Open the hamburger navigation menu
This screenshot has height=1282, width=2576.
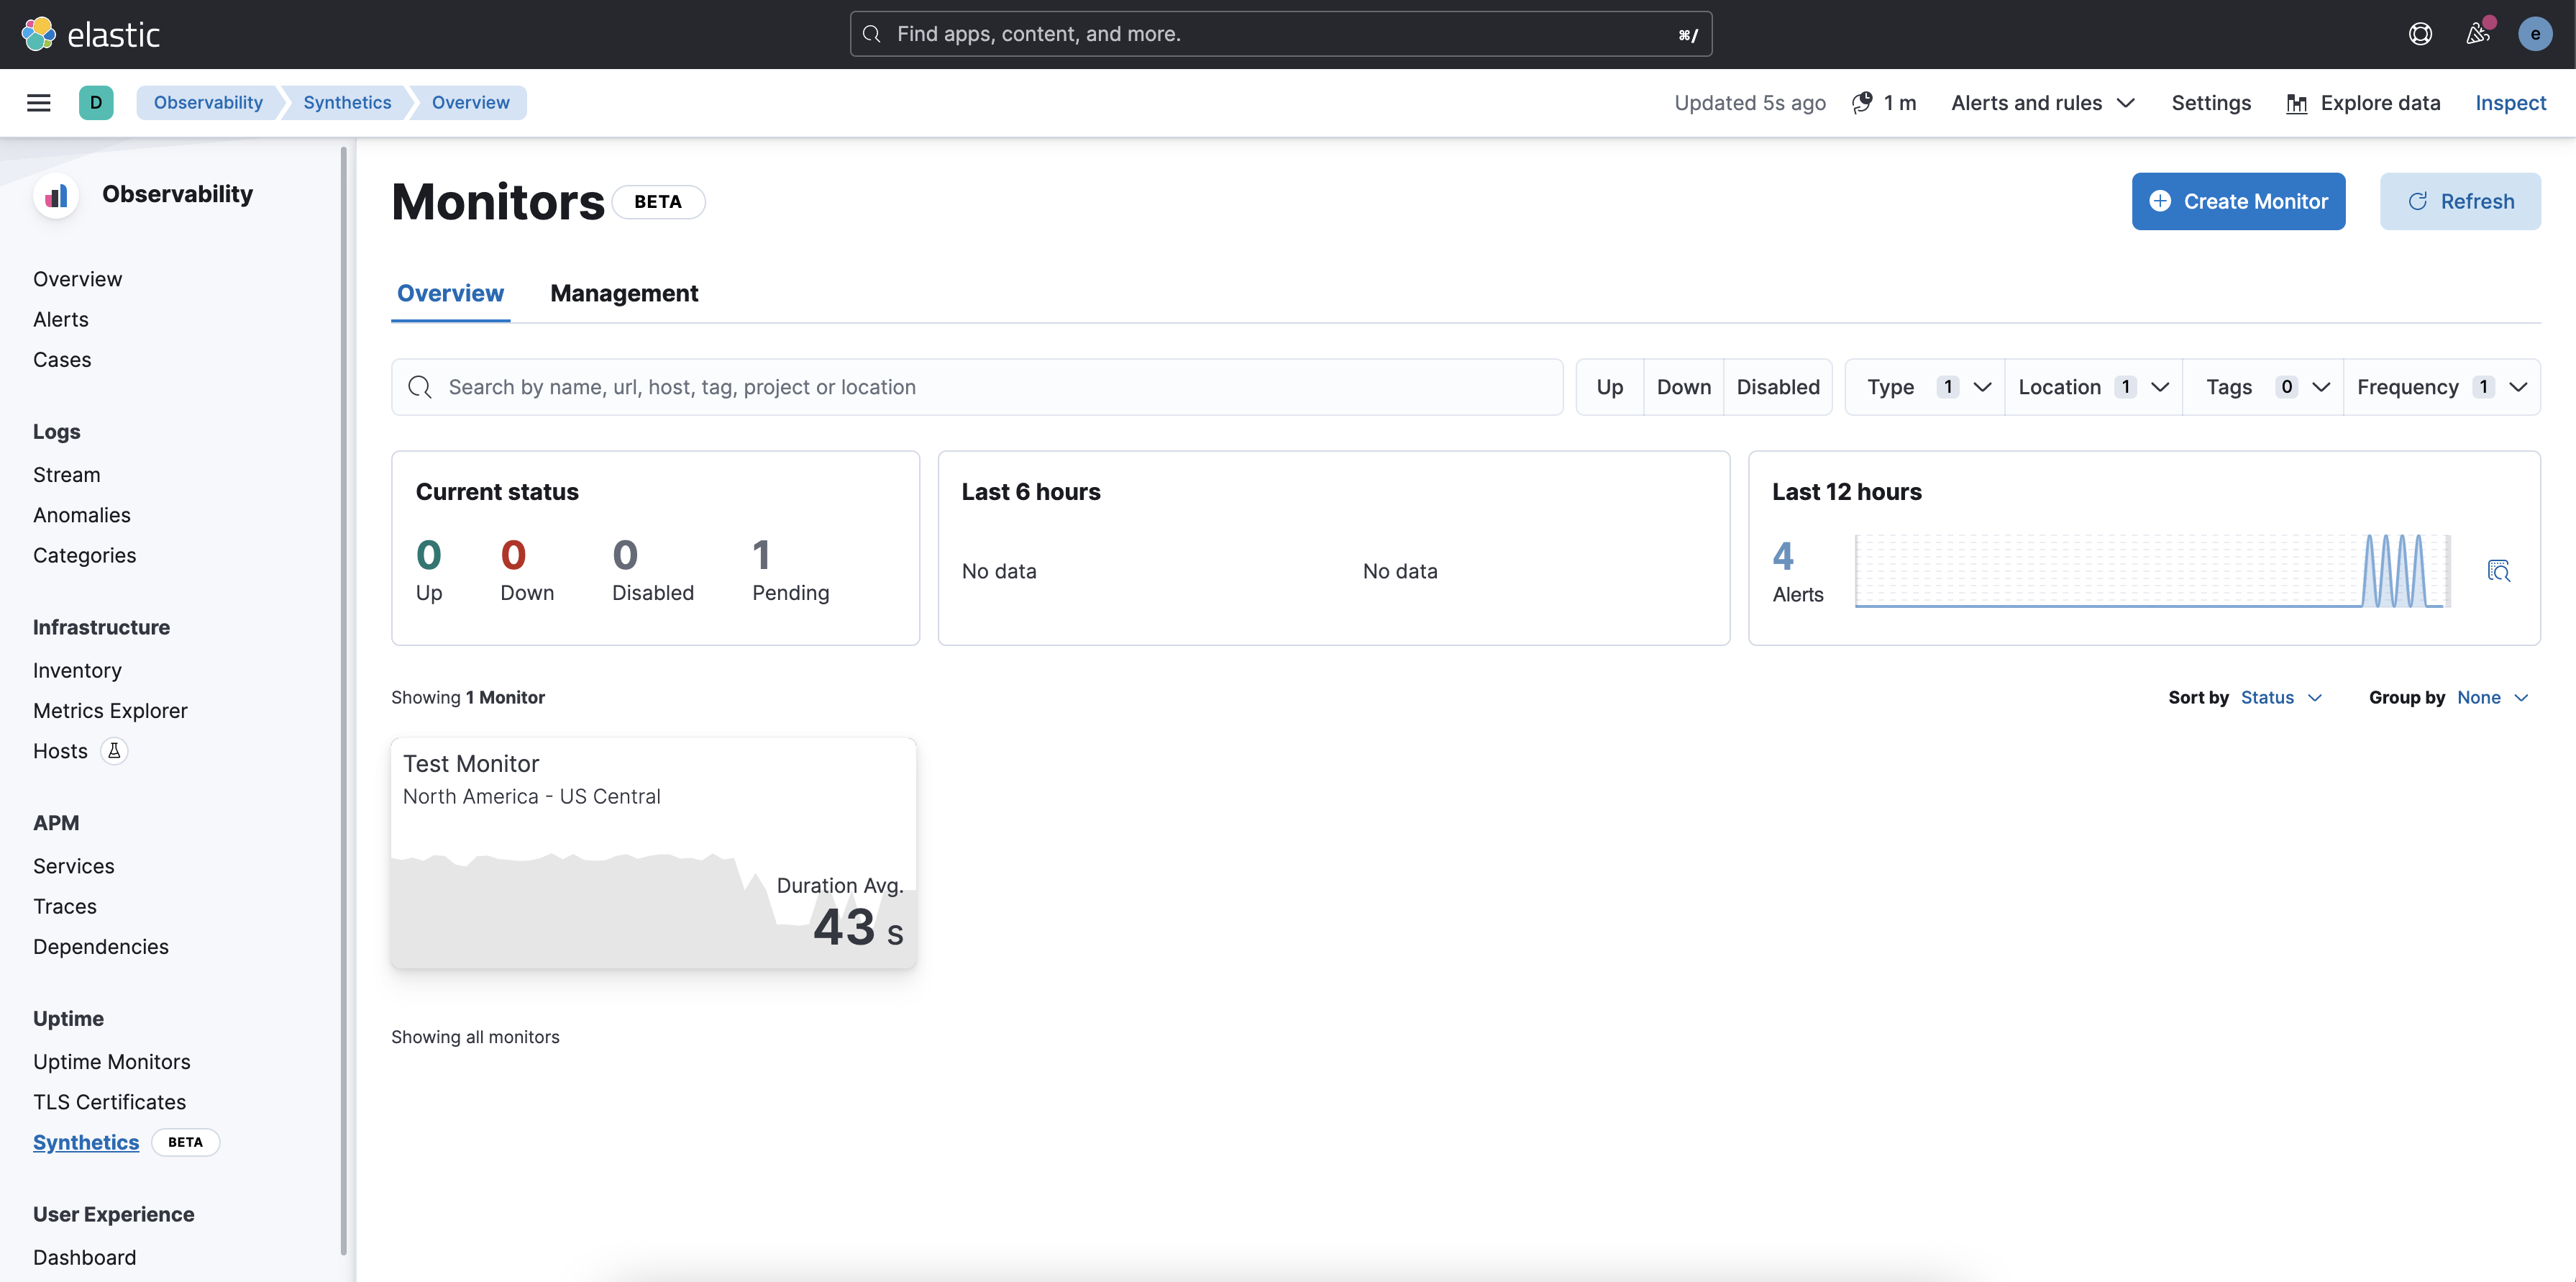click(38, 103)
